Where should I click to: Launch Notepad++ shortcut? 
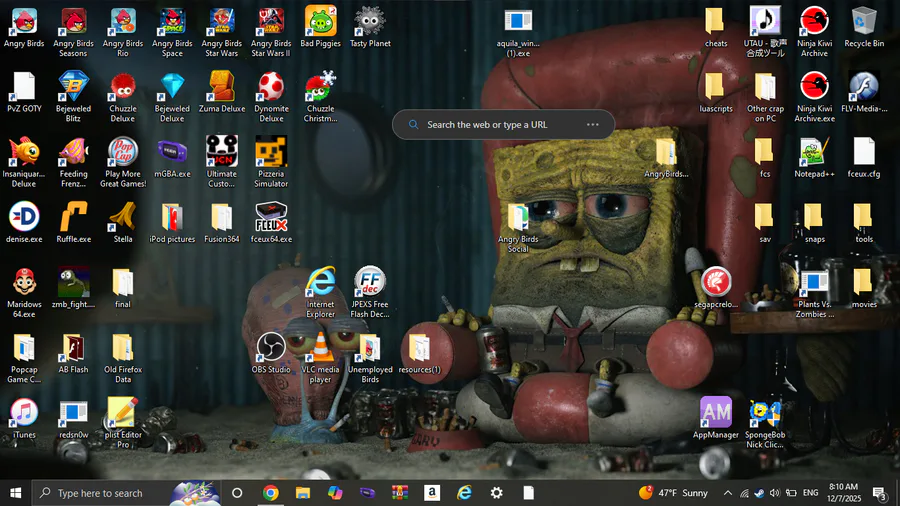(814, 157)
